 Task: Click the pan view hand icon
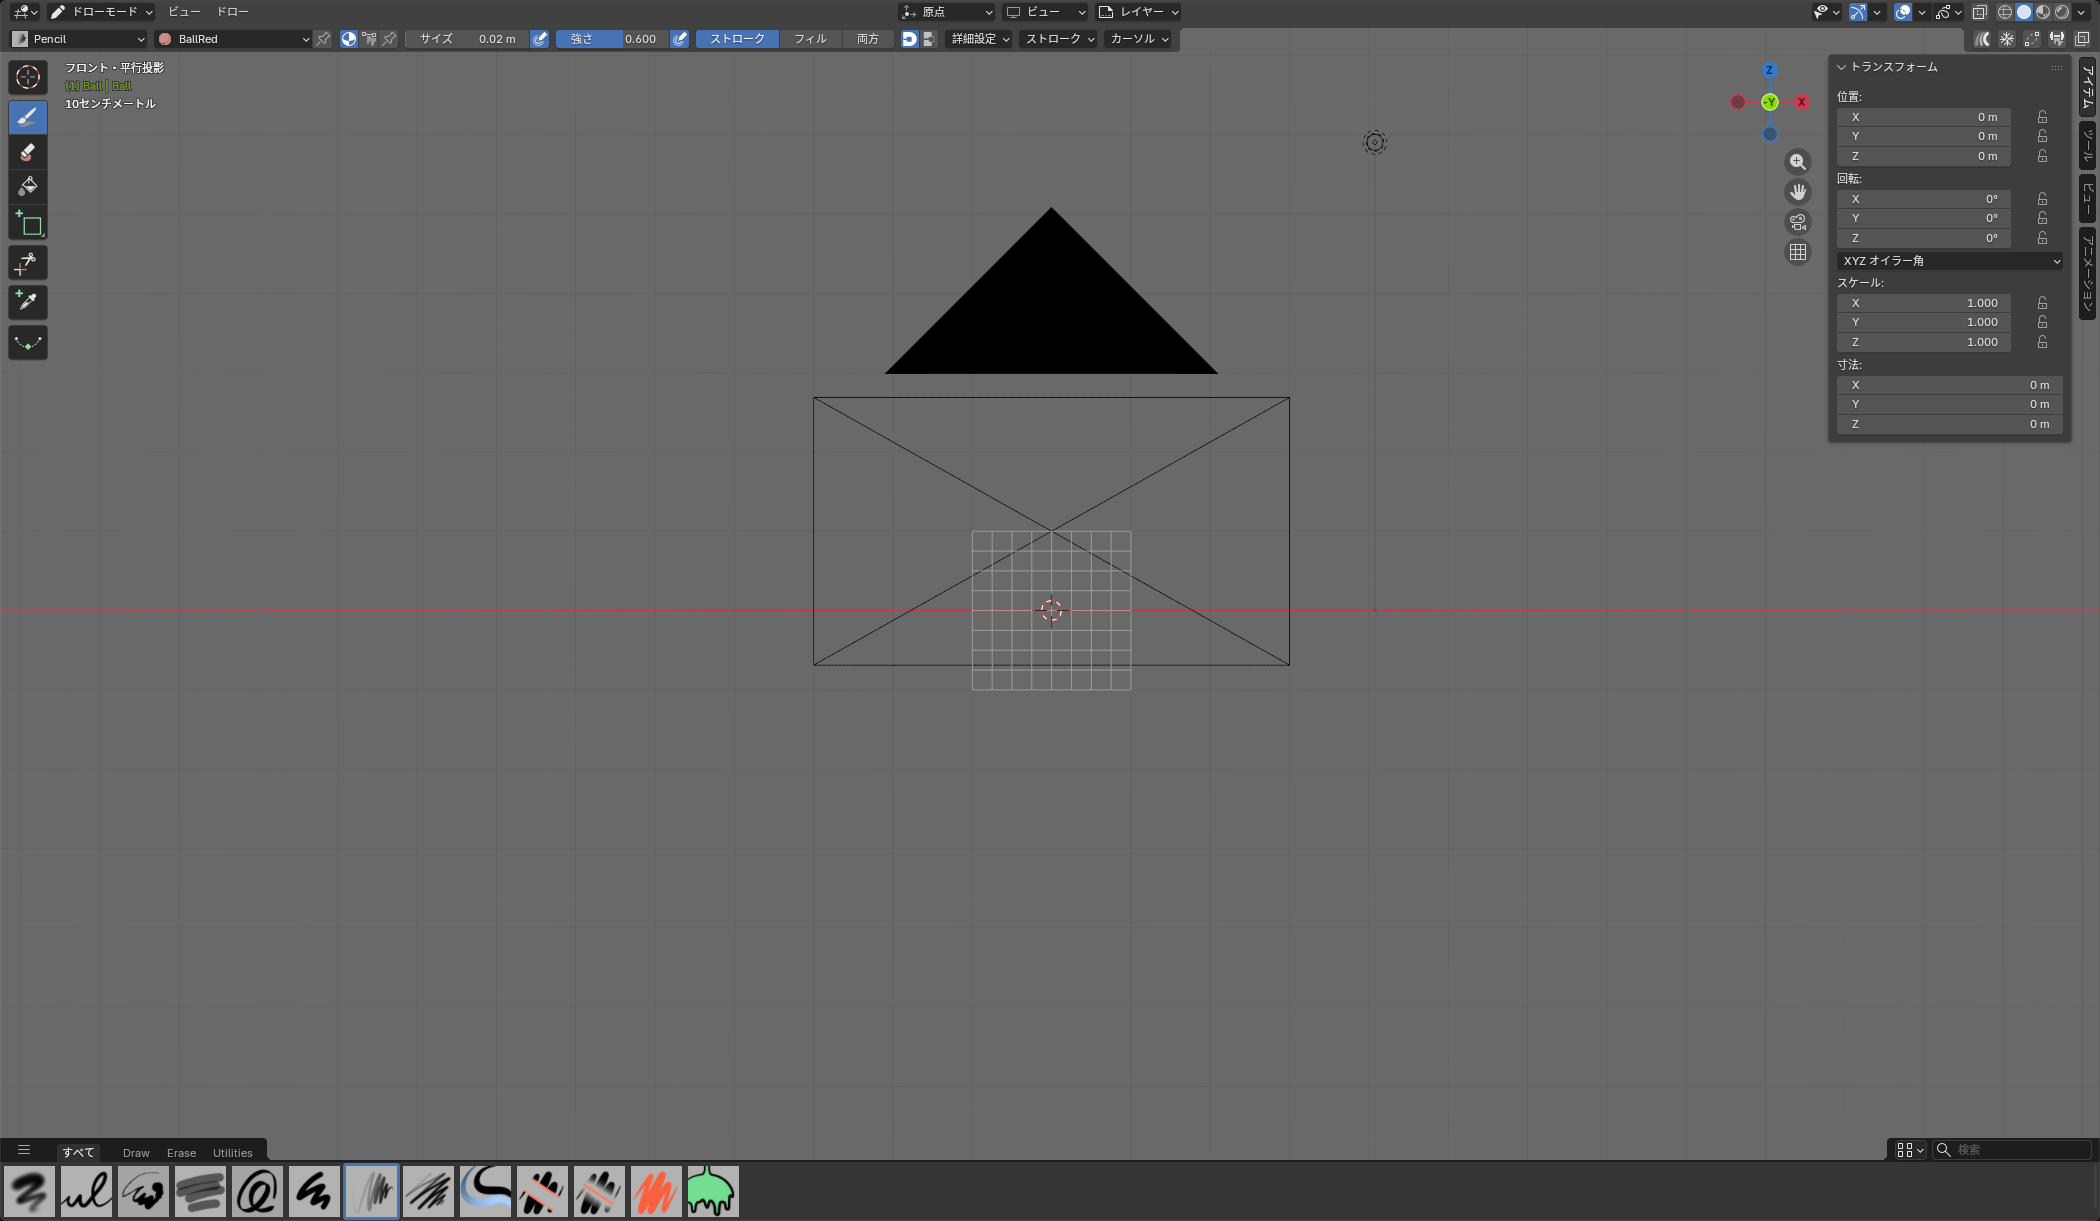pos(1798,192)
